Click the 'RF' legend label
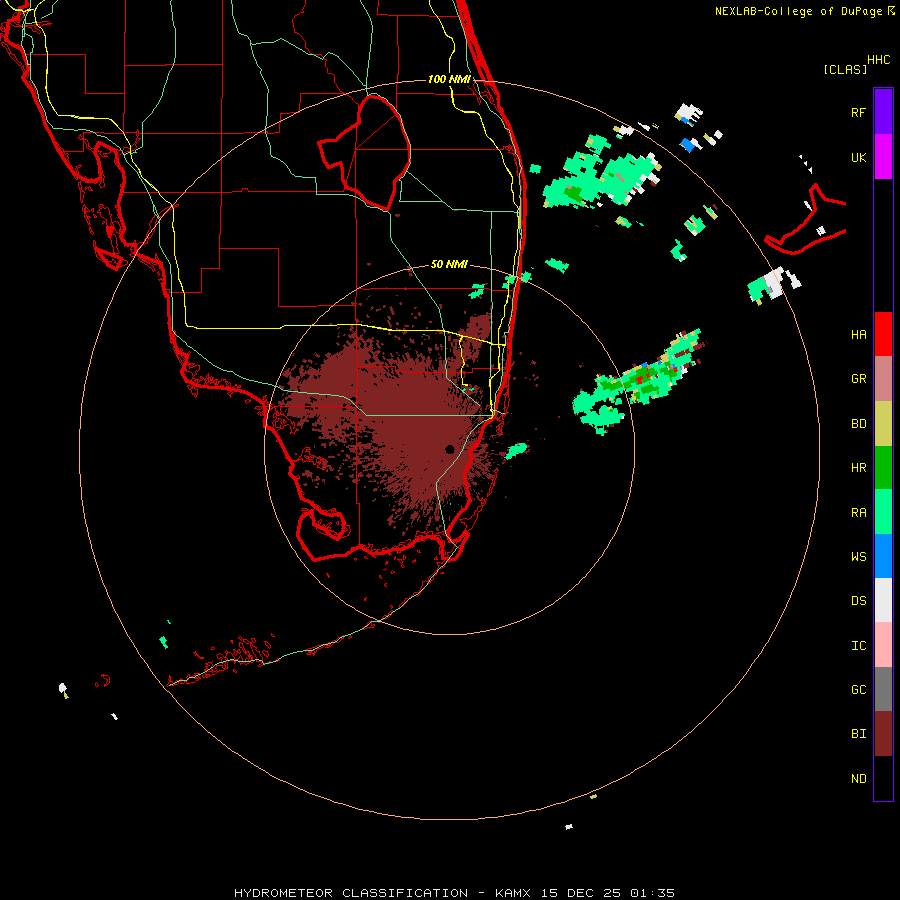Image resolution: width=900 pixels, height=900 pixels. tap(858, 112)
